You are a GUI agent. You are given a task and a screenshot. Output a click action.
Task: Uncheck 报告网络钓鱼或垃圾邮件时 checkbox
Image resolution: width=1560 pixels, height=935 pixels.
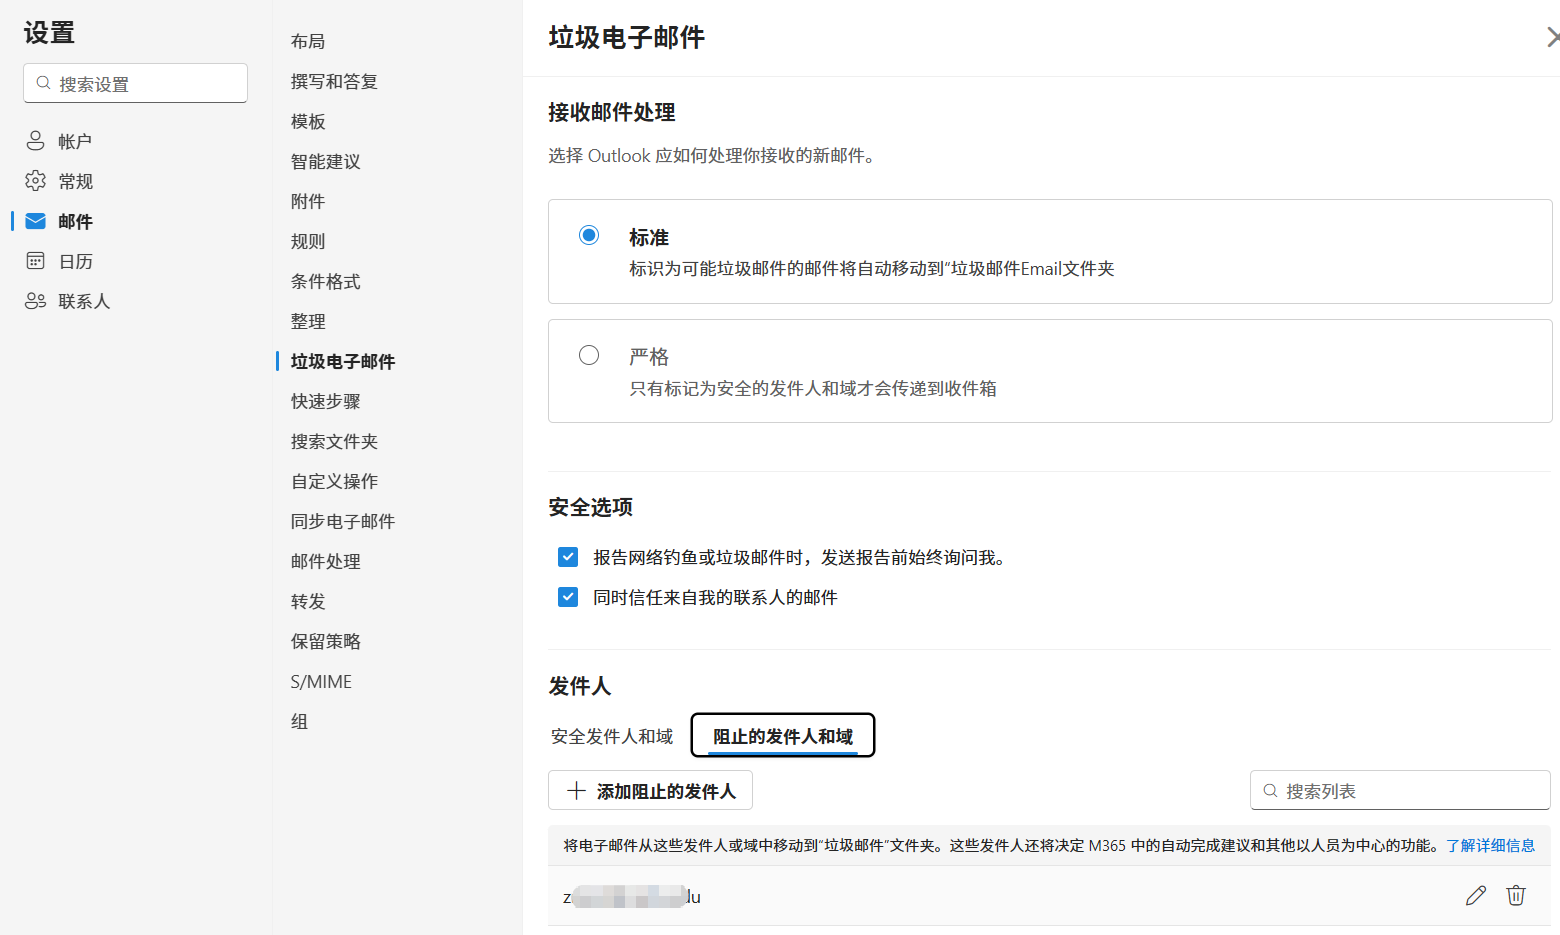tap(568, 557)
